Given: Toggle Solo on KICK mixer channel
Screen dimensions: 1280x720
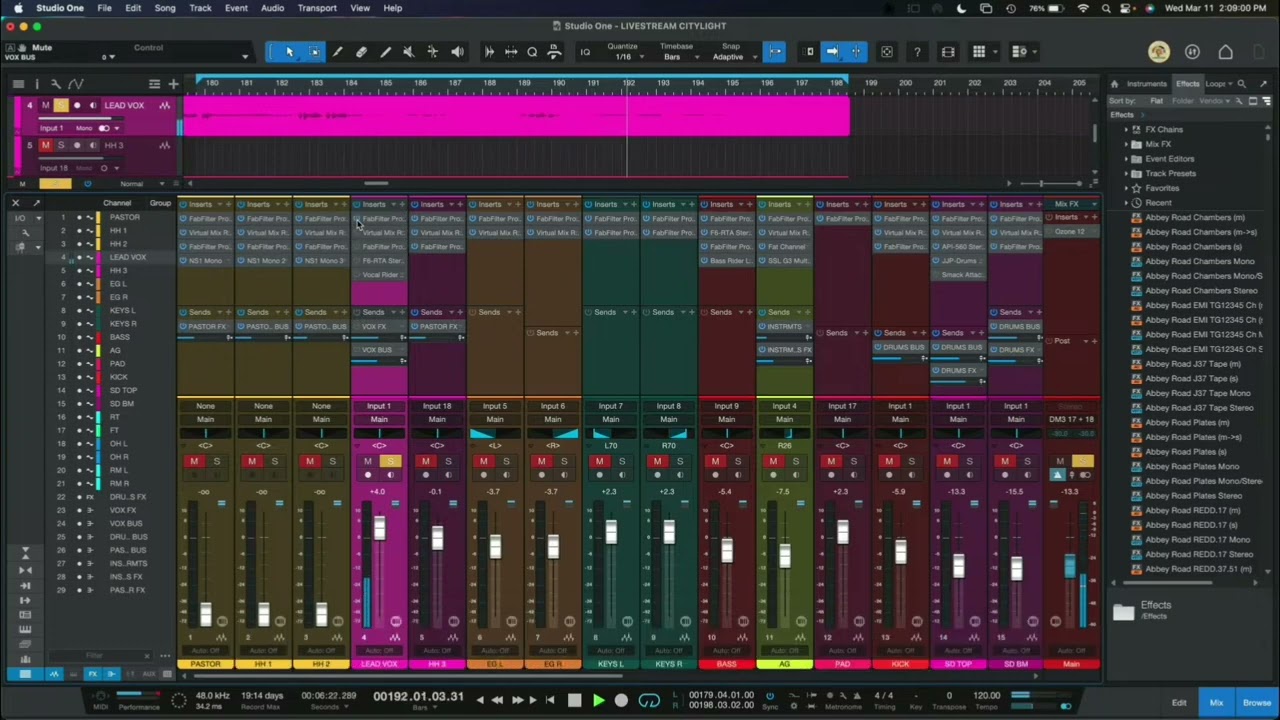Looking at the screenshot, I should tap(912, 462).
